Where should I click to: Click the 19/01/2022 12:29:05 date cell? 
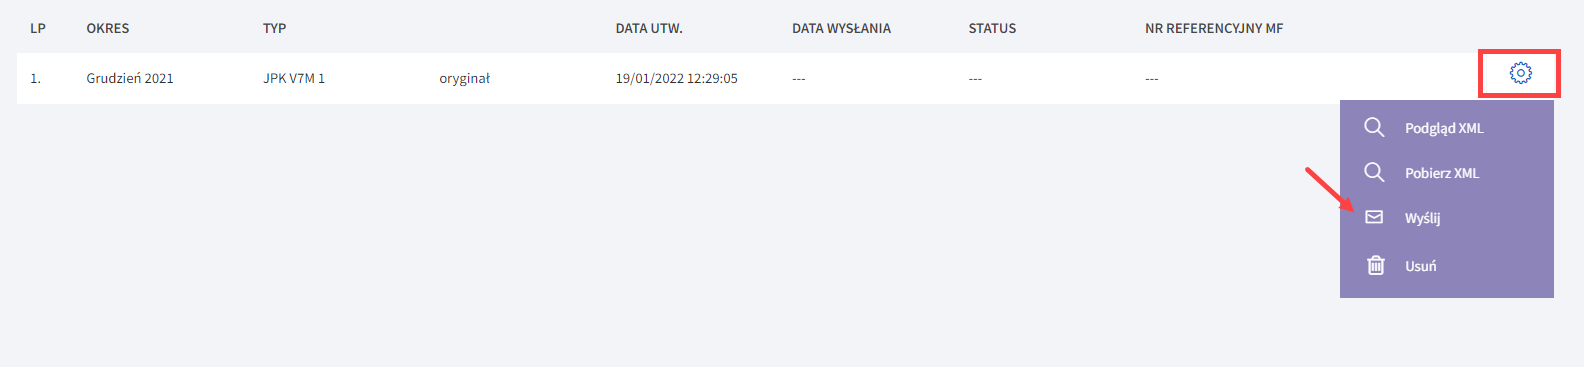pos(676,78)
